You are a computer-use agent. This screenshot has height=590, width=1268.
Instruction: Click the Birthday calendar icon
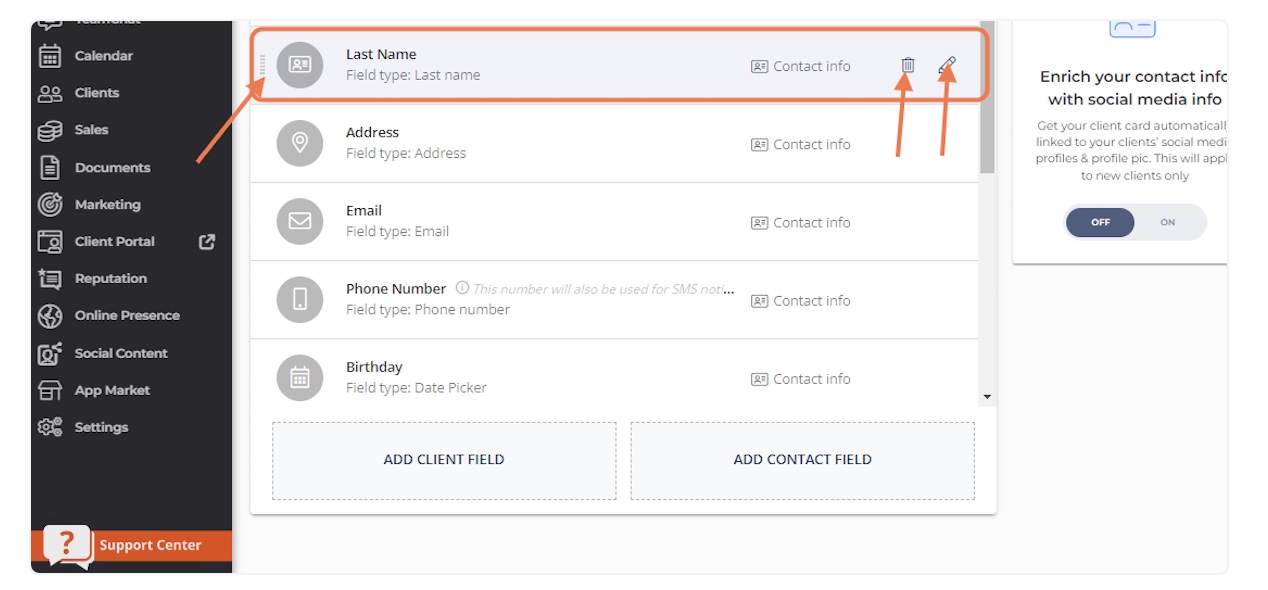click(x=300, y=378)
